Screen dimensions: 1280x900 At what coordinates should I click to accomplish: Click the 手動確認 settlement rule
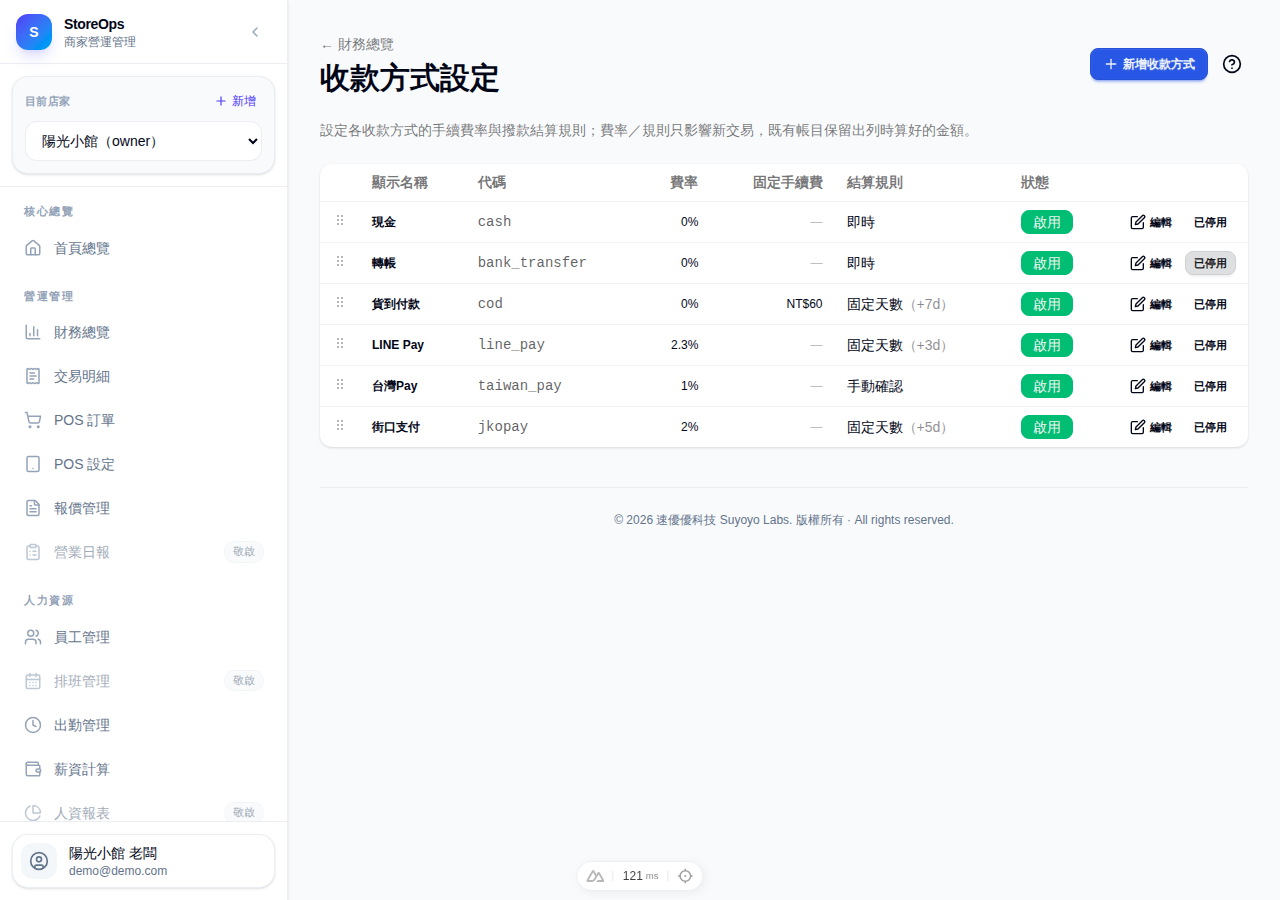click(x=875, y=386)
